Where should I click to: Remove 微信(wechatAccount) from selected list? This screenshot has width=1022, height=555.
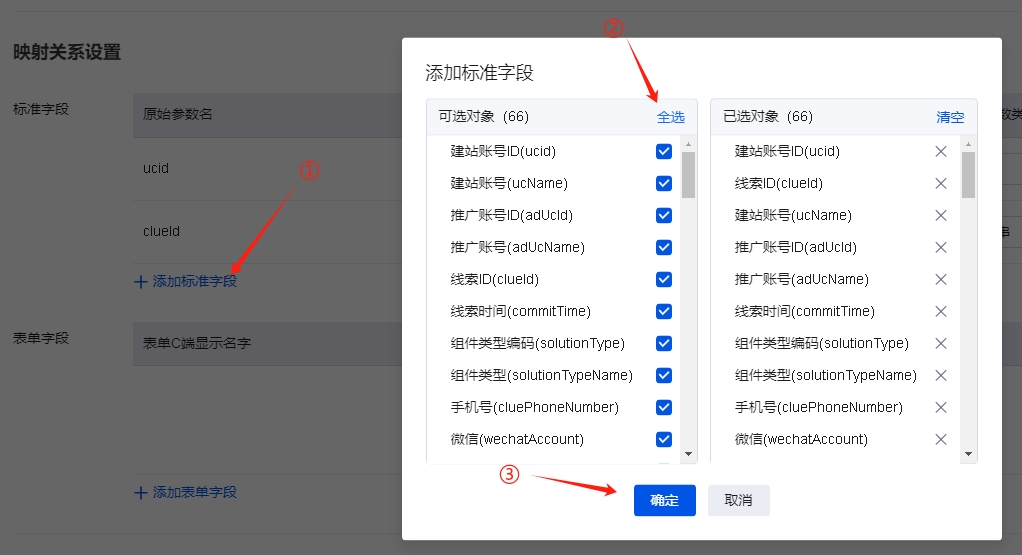coord(940,440)
